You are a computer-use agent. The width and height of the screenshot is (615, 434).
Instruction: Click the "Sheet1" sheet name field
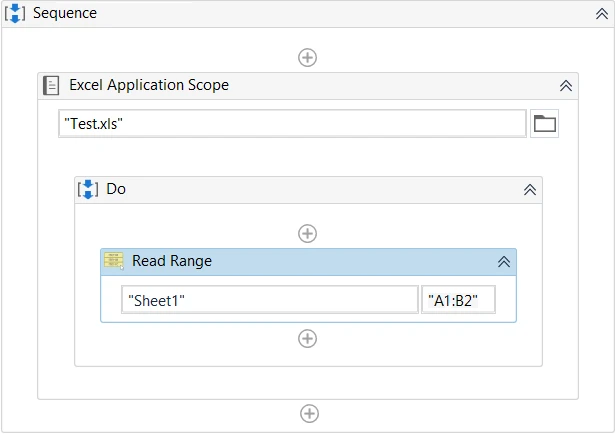[x=269, y=300]
